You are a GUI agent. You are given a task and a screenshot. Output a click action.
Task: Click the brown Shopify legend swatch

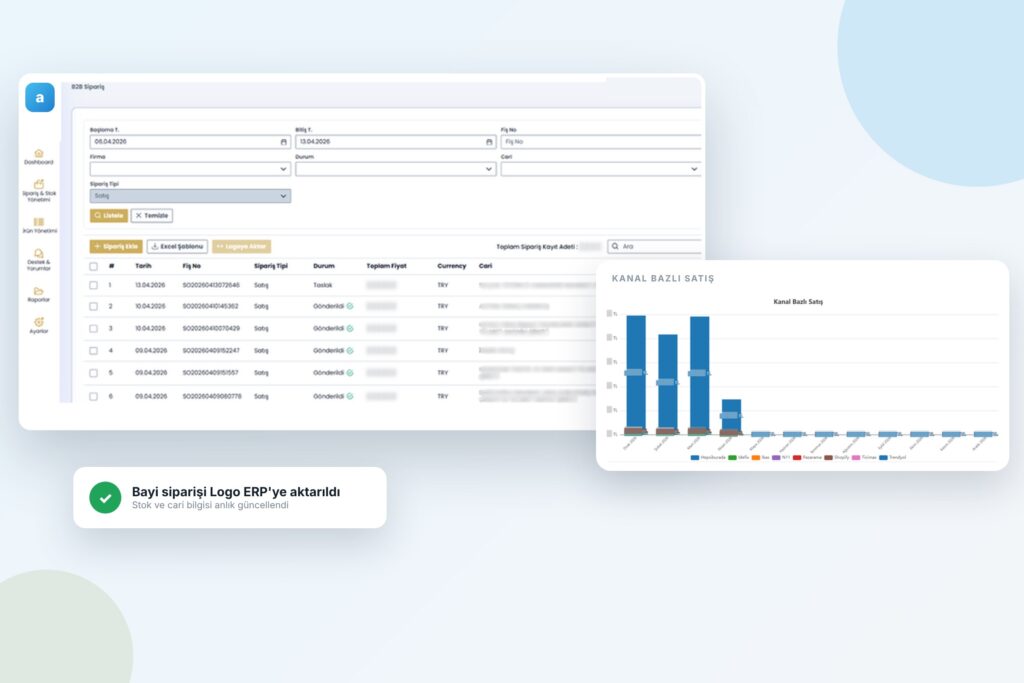tap(829, 458)
